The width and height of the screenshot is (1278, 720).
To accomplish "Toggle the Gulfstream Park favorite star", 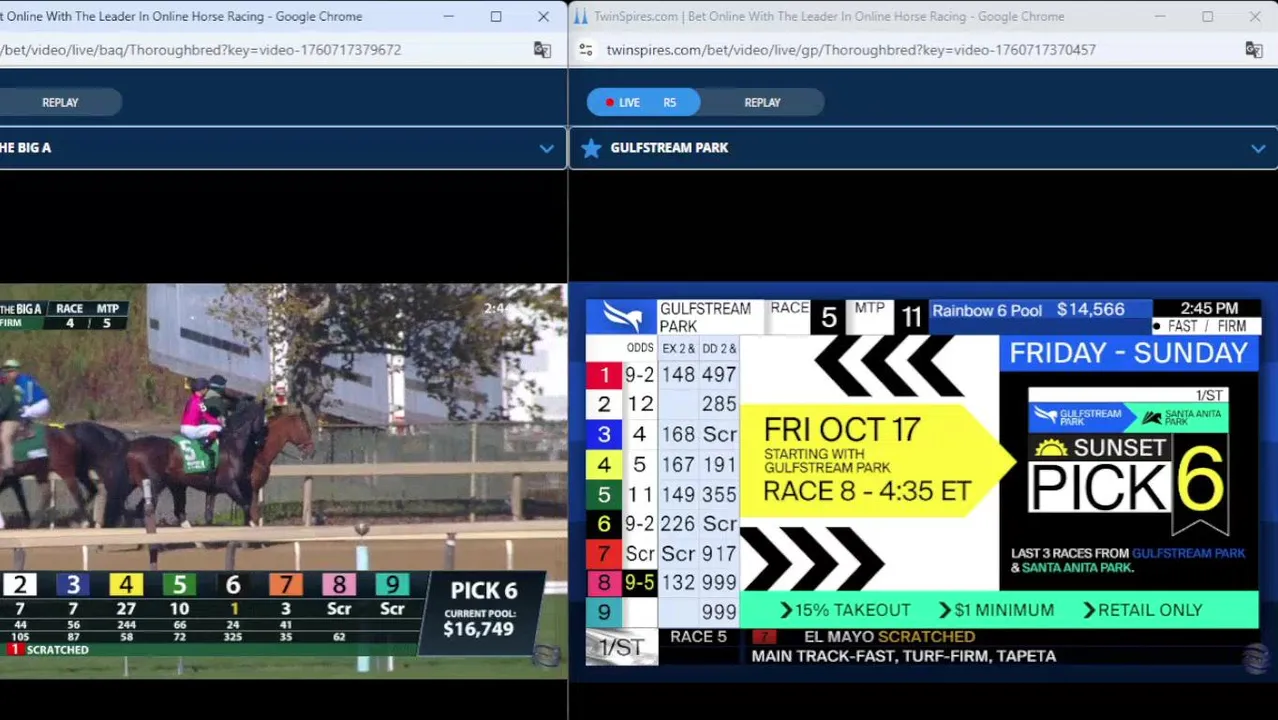I will (591, 148).
